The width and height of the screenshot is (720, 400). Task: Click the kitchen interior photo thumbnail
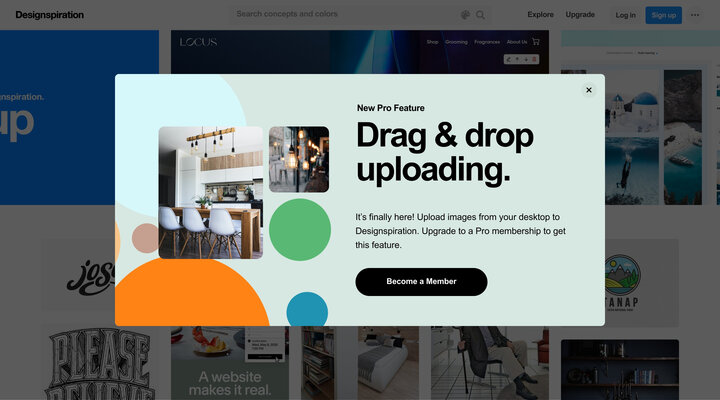(211, 192)
